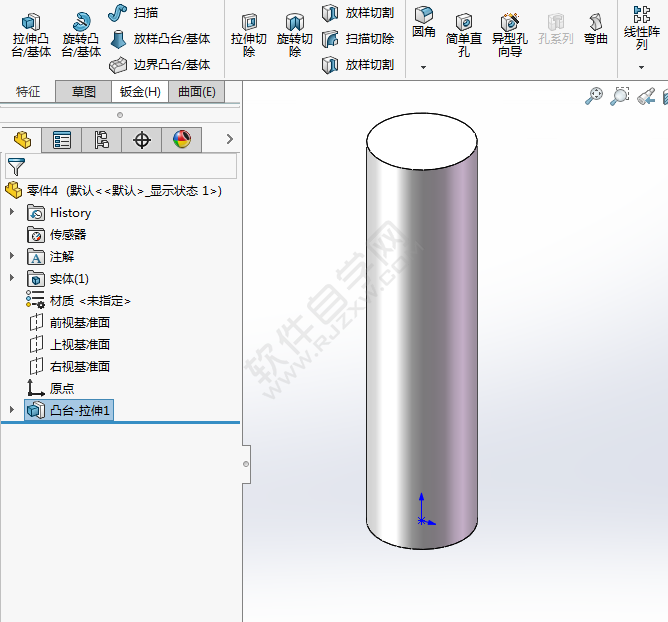Open the DisplayManager color ball tab
Viewport: 668px width, 622px height.
click(181, 140)
